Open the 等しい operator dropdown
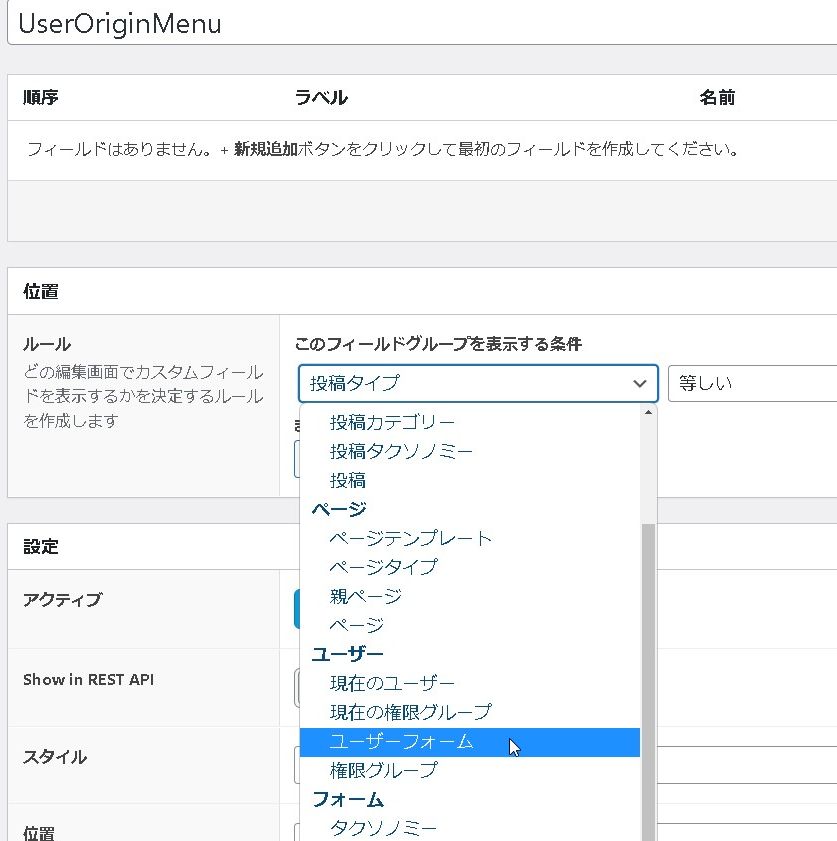837x841 pixels. click(752, 383)
